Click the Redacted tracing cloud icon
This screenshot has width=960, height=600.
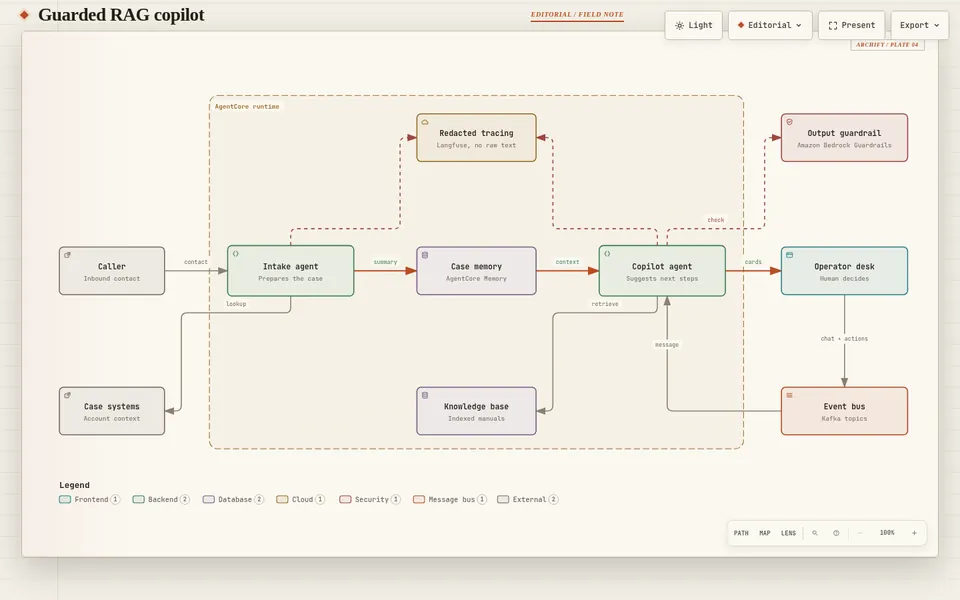point(425,122)
